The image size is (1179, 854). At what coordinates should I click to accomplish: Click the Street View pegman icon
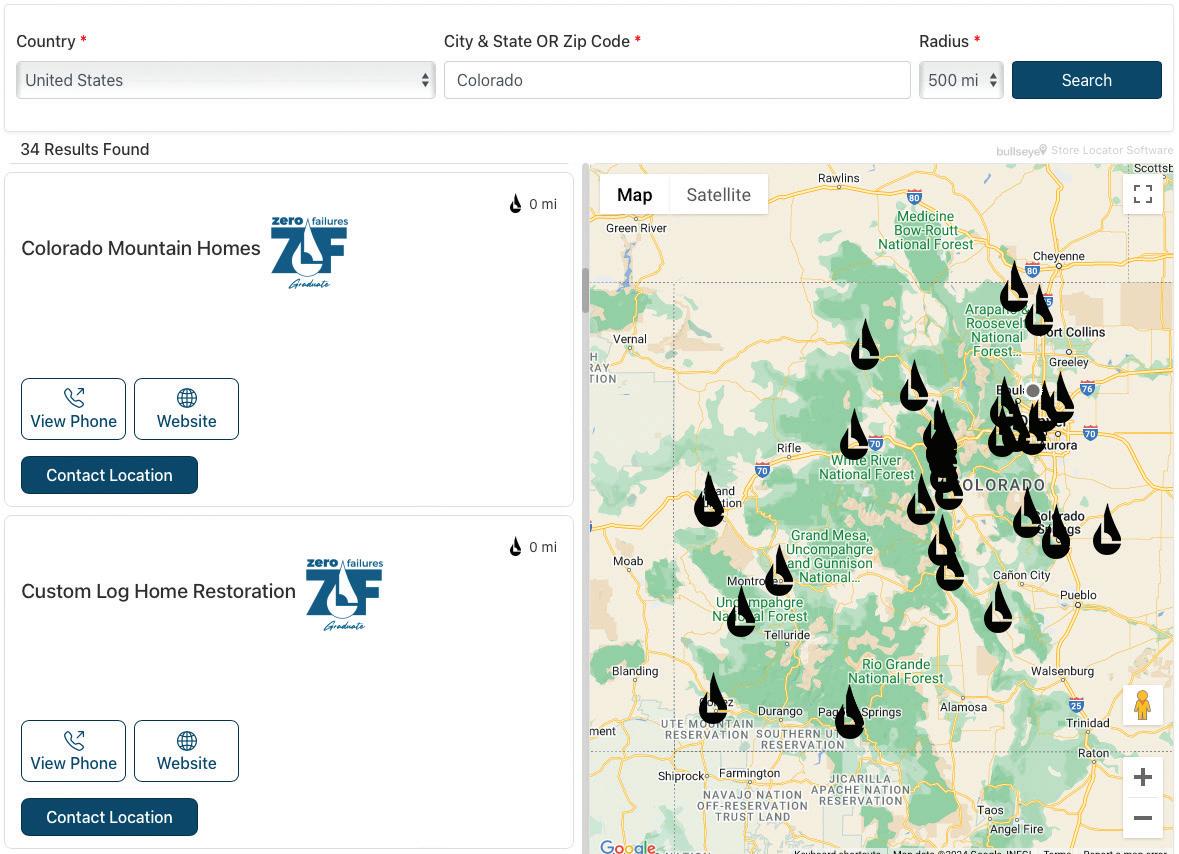pyautogui.click(x=1142, y=705)
